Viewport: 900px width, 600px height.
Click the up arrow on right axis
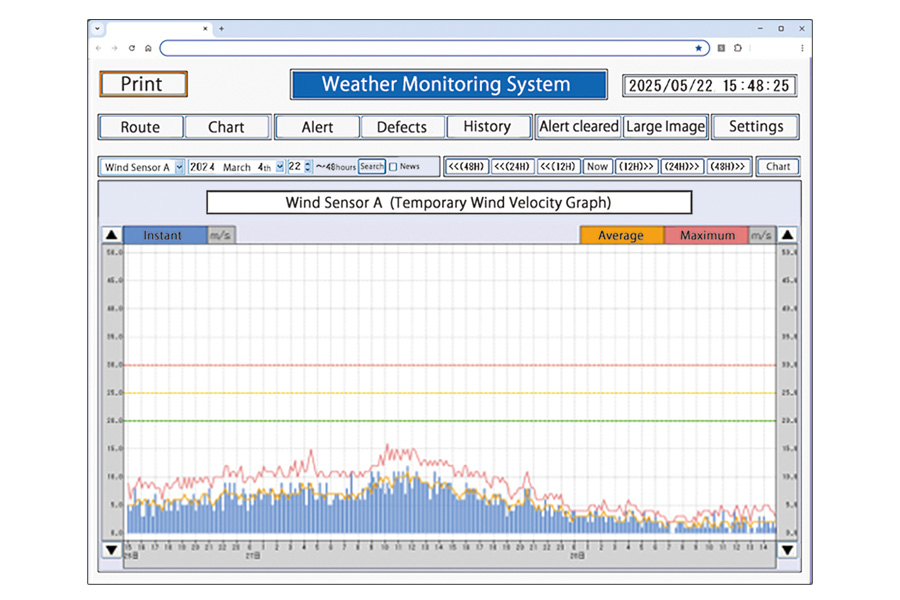tap(788, 235)
